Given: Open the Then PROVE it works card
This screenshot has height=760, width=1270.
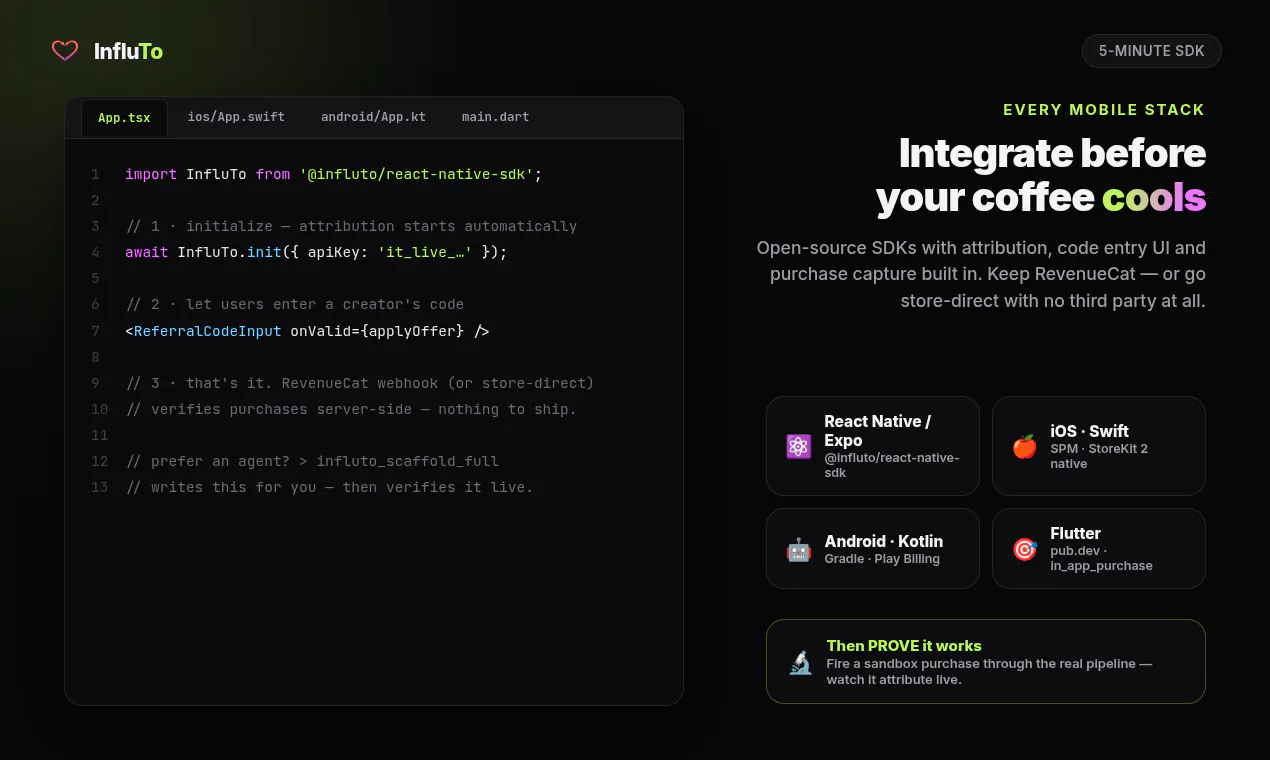Looking at the screenshot, I should click(x=986, y=662).
